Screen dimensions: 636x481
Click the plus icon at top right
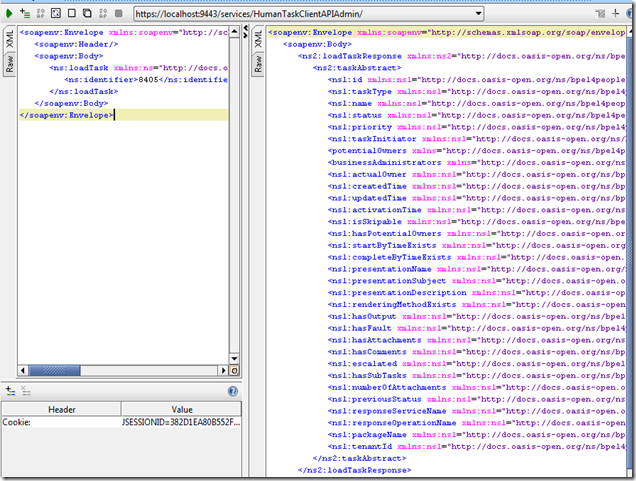point(616,13)
